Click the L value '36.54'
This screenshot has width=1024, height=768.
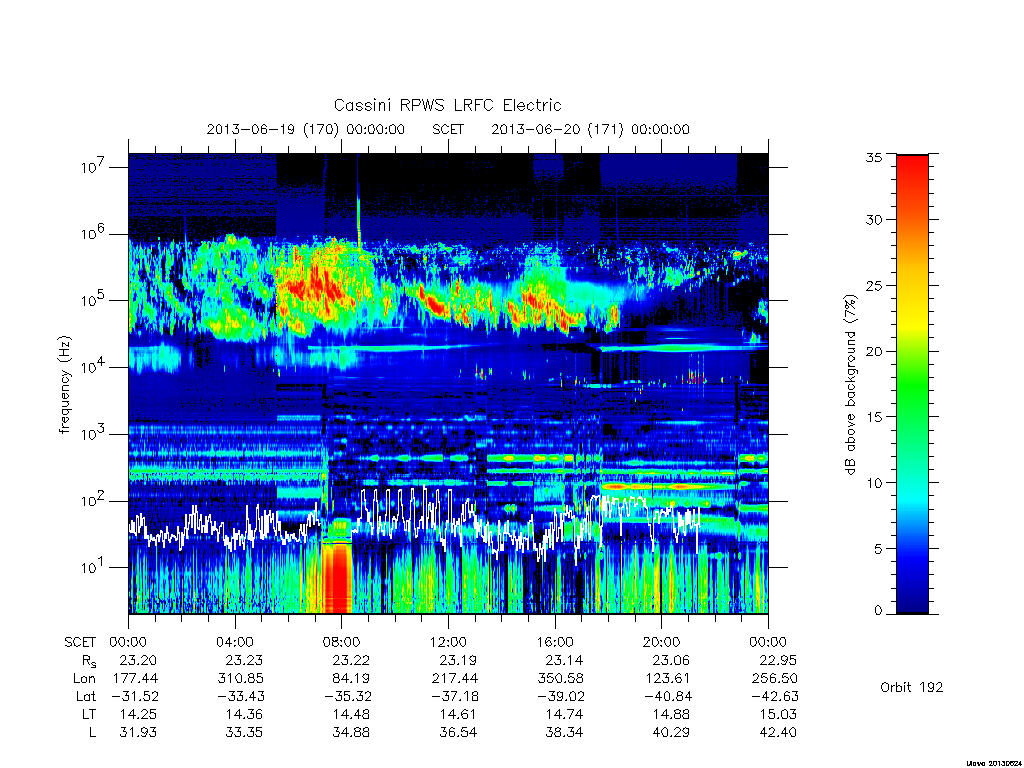tap(458, 733)
